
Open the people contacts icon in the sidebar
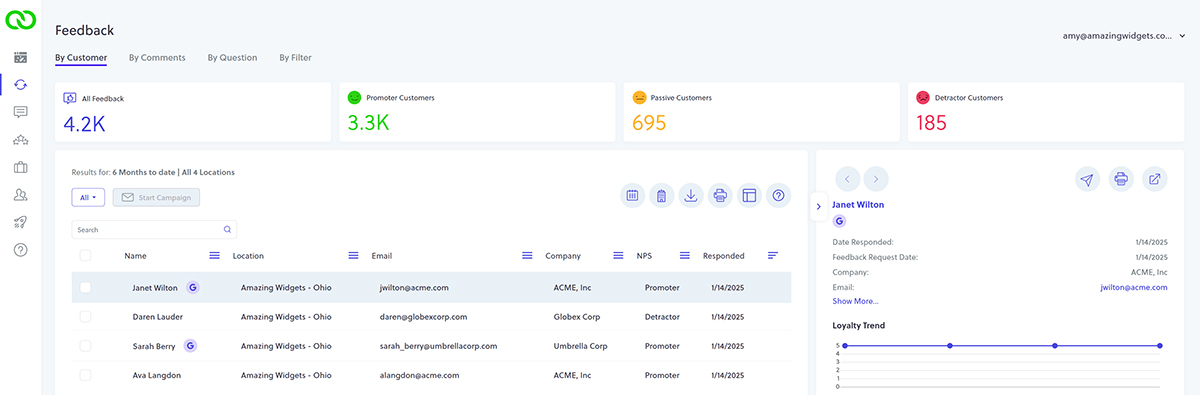point(20,195)
